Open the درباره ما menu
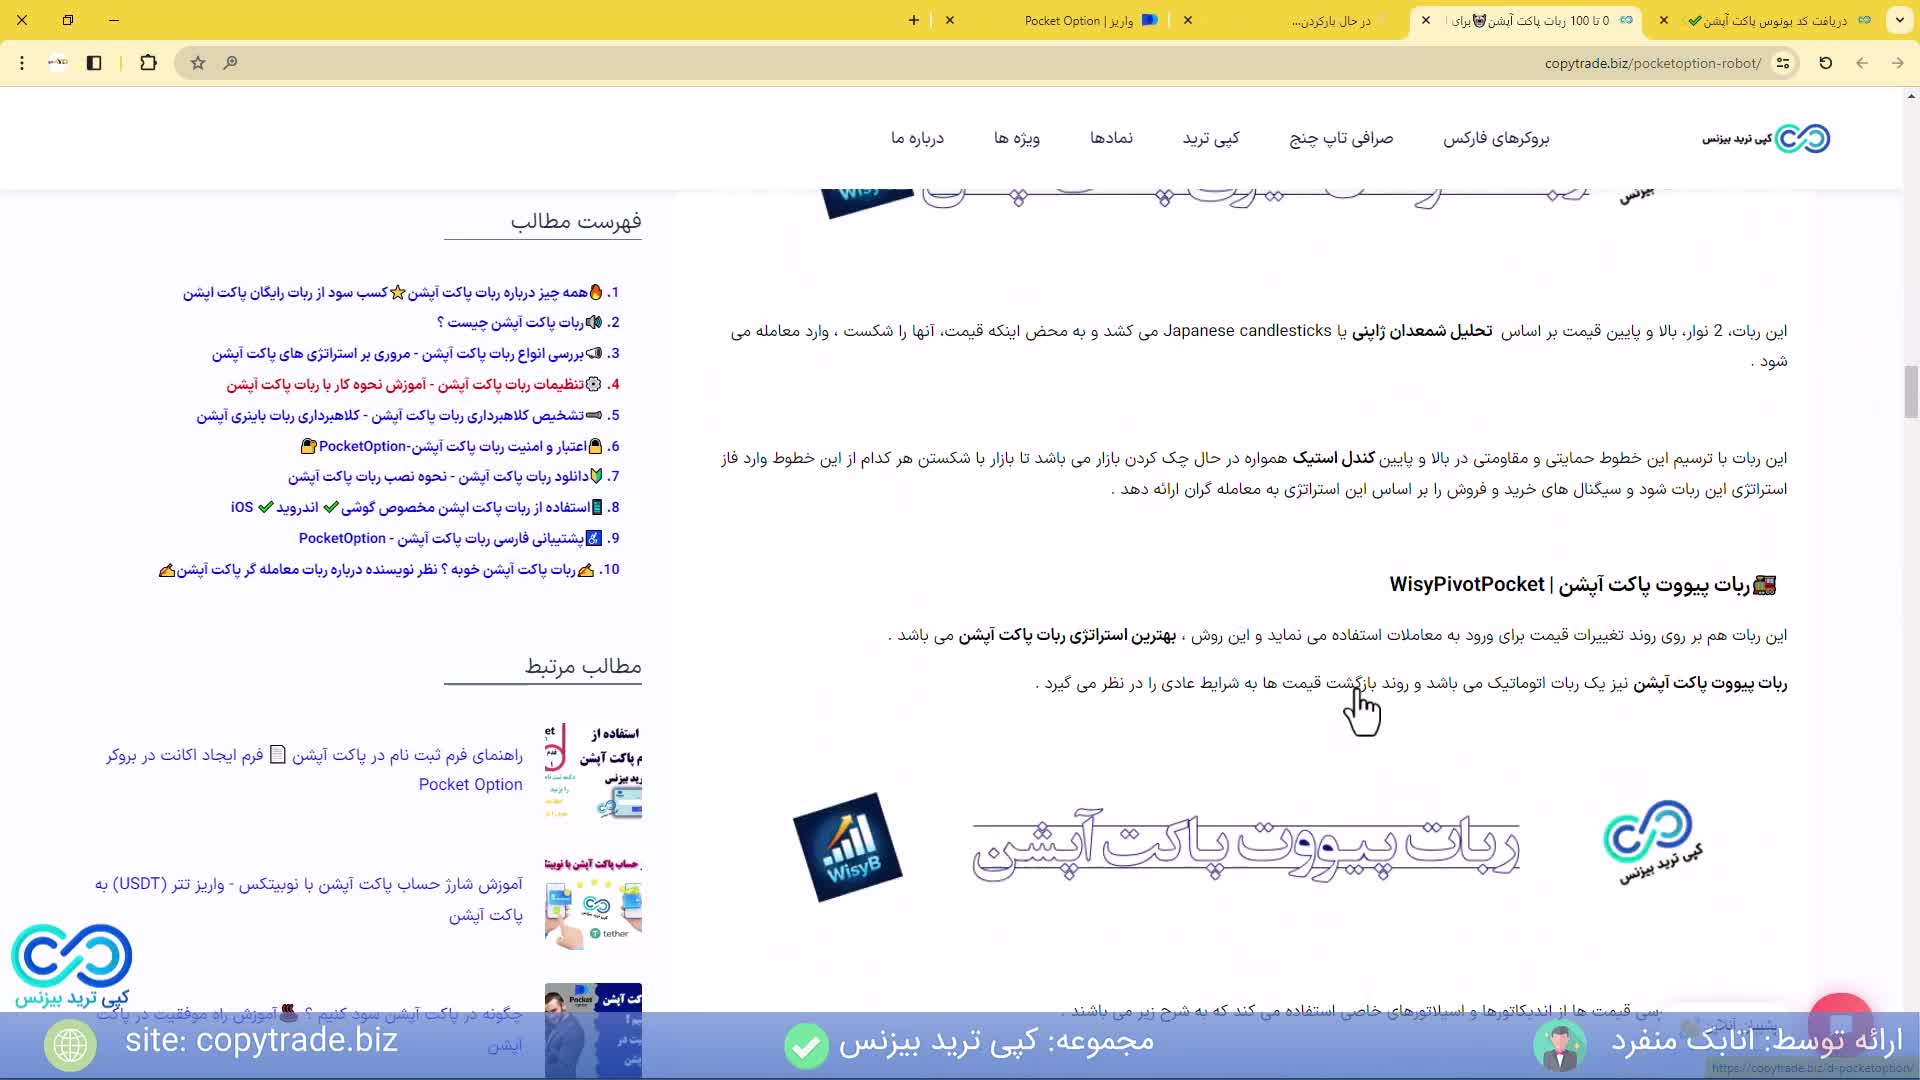1920x1080 pixels. click(917, 138)
